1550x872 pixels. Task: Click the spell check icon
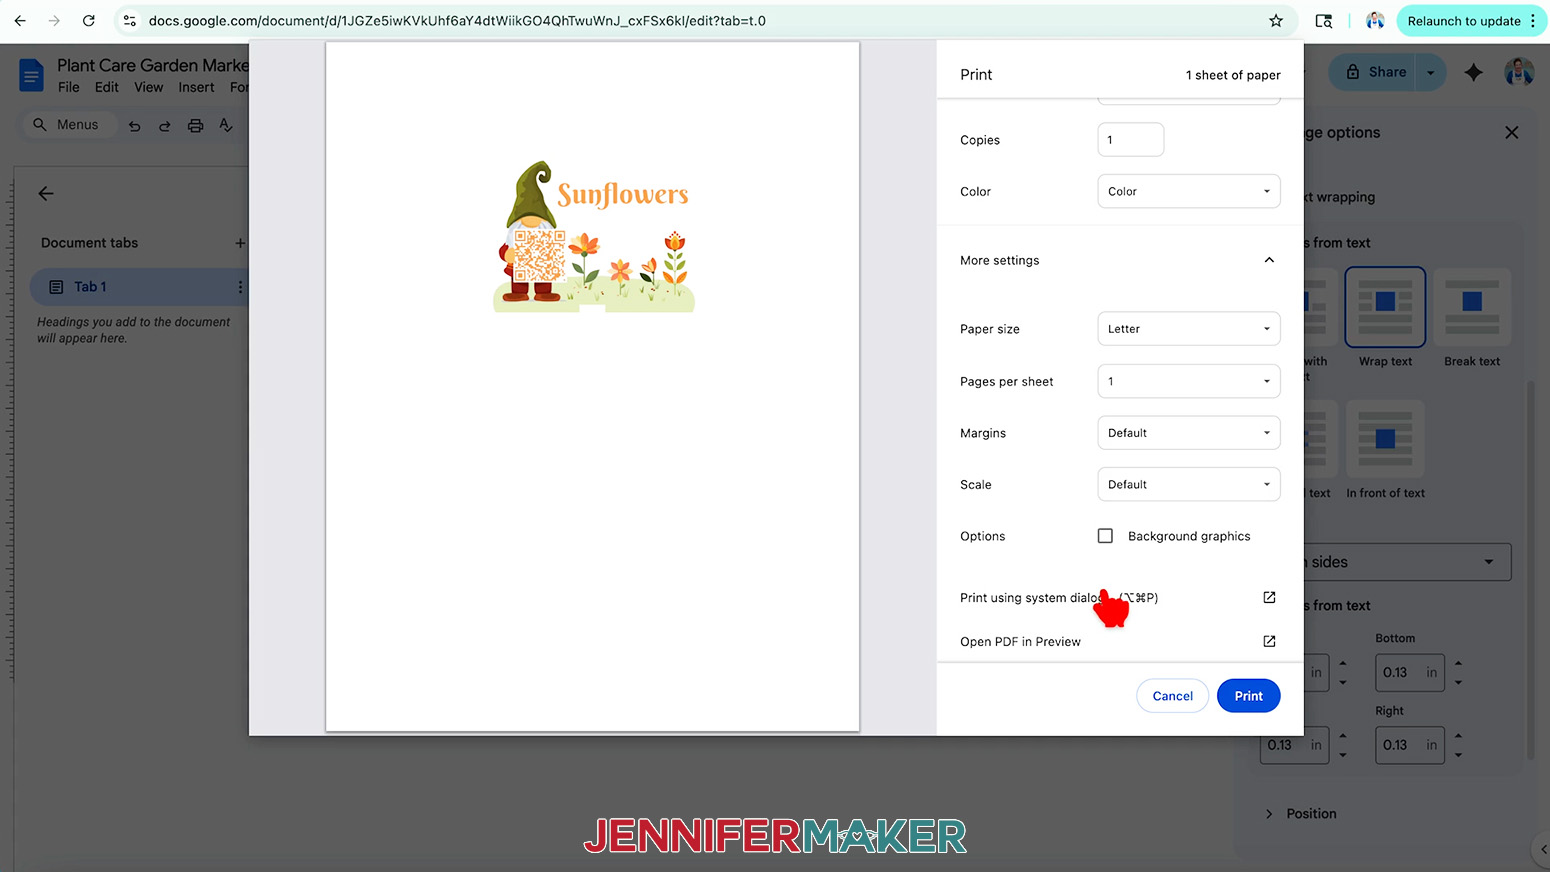[226, 125]
